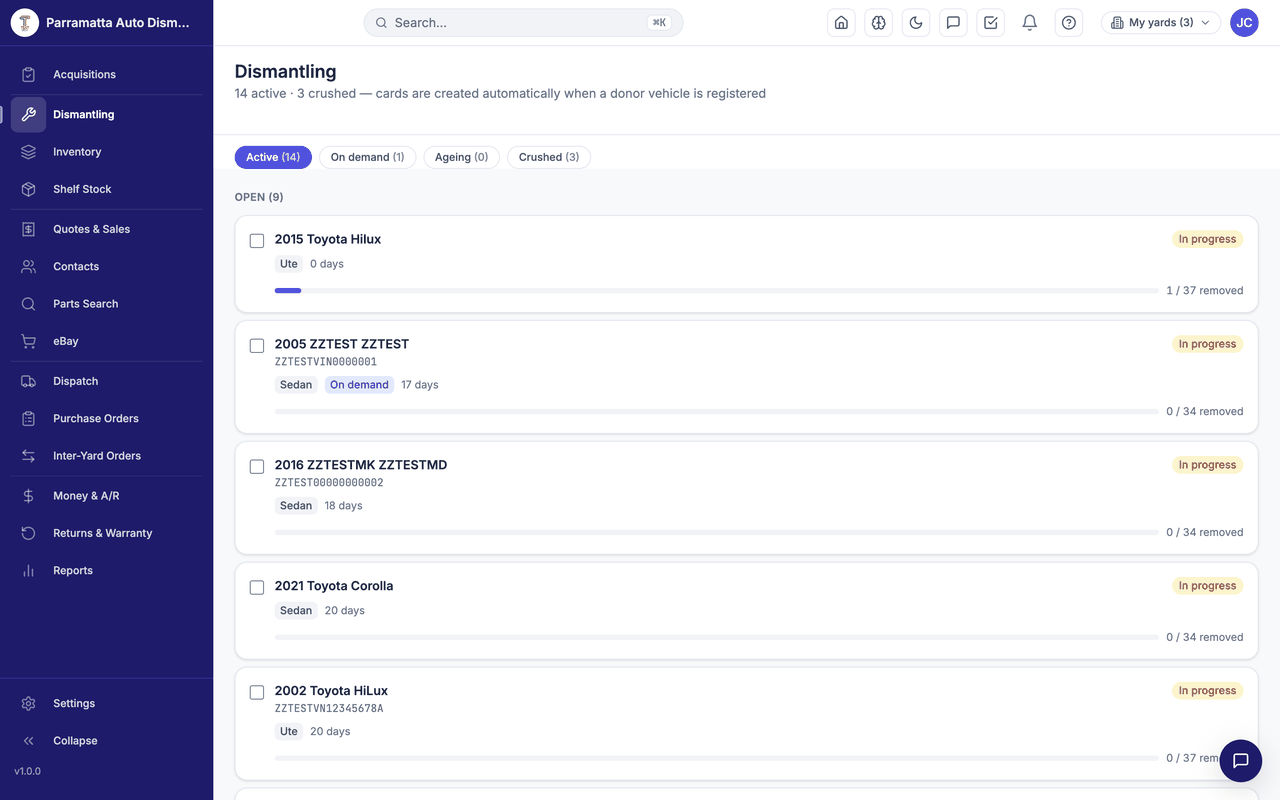Click the 2015 Toyota Hilux progress bar
This screenshot has width=1280, height=800.
[717, 290]
